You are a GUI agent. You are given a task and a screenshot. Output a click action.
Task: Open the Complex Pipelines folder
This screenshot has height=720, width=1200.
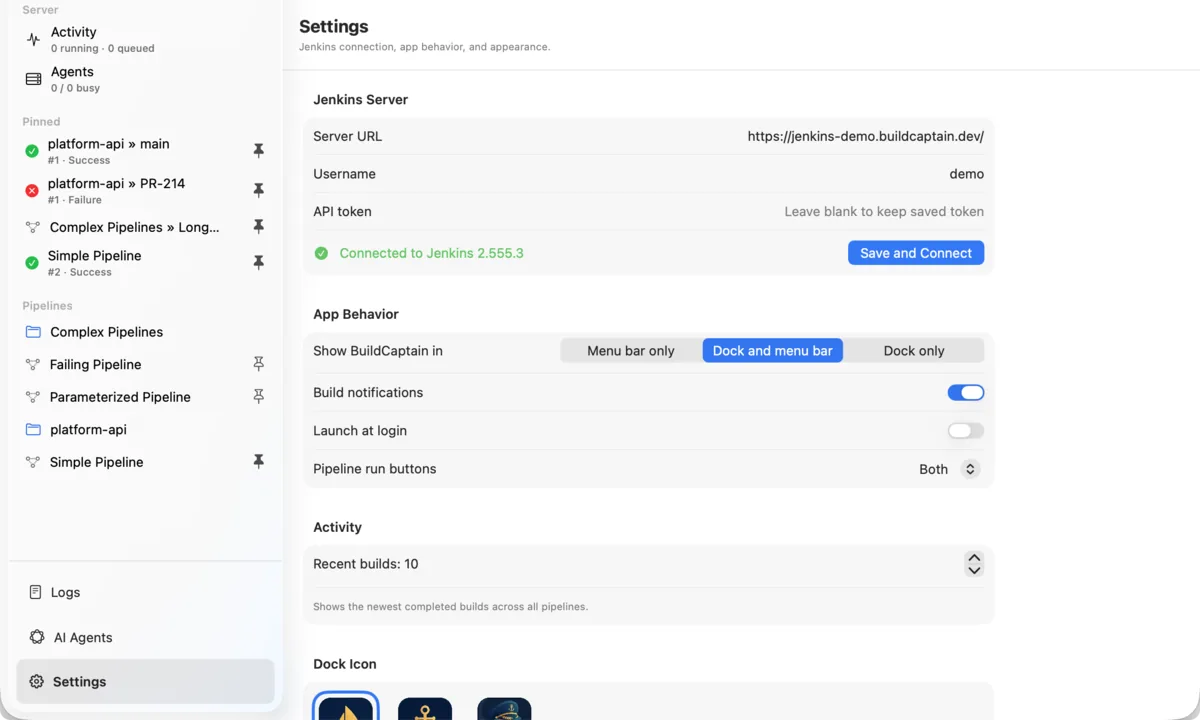pos(145,332)
